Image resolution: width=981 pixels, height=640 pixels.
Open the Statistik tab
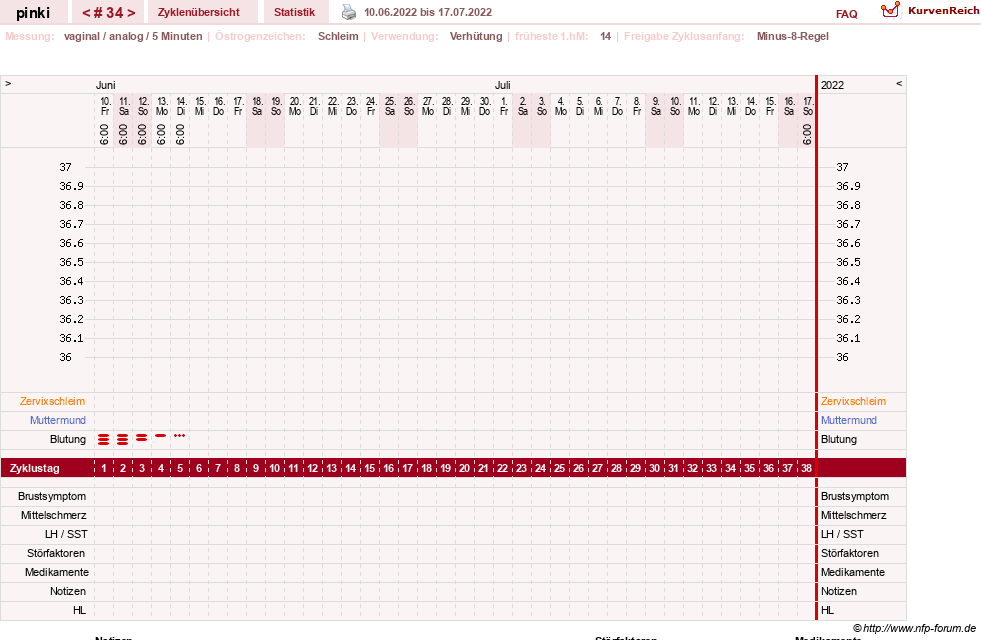294,12
